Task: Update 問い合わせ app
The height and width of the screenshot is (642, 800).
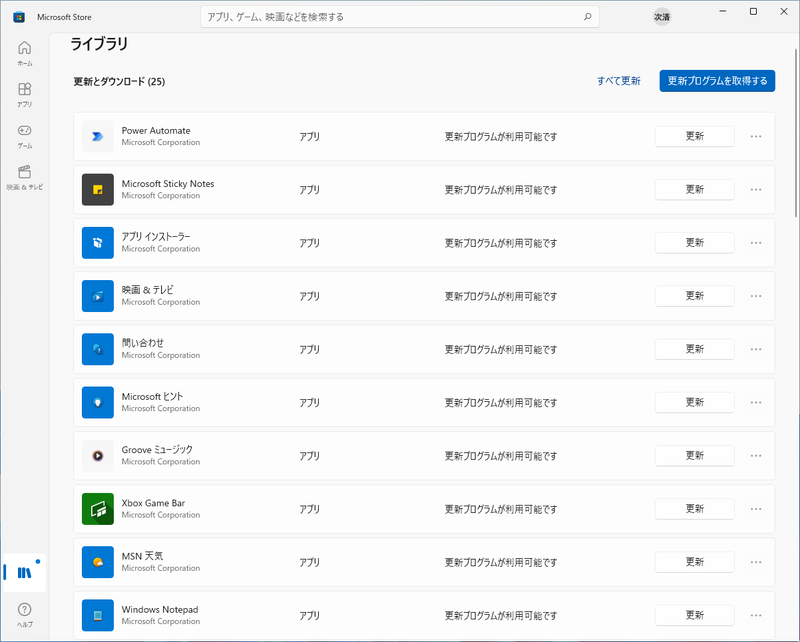Action: 694,349
